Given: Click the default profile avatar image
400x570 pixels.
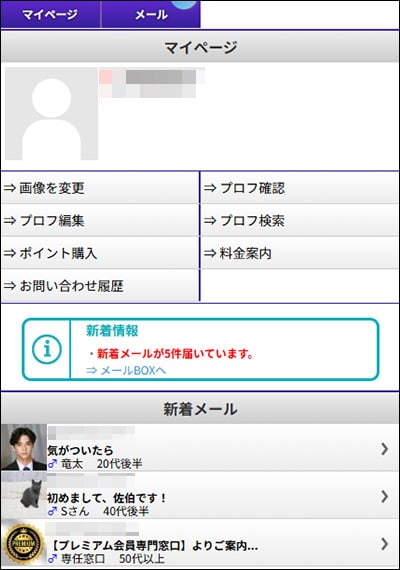Looking at the screenshot, I should click(x=52, y=114).
